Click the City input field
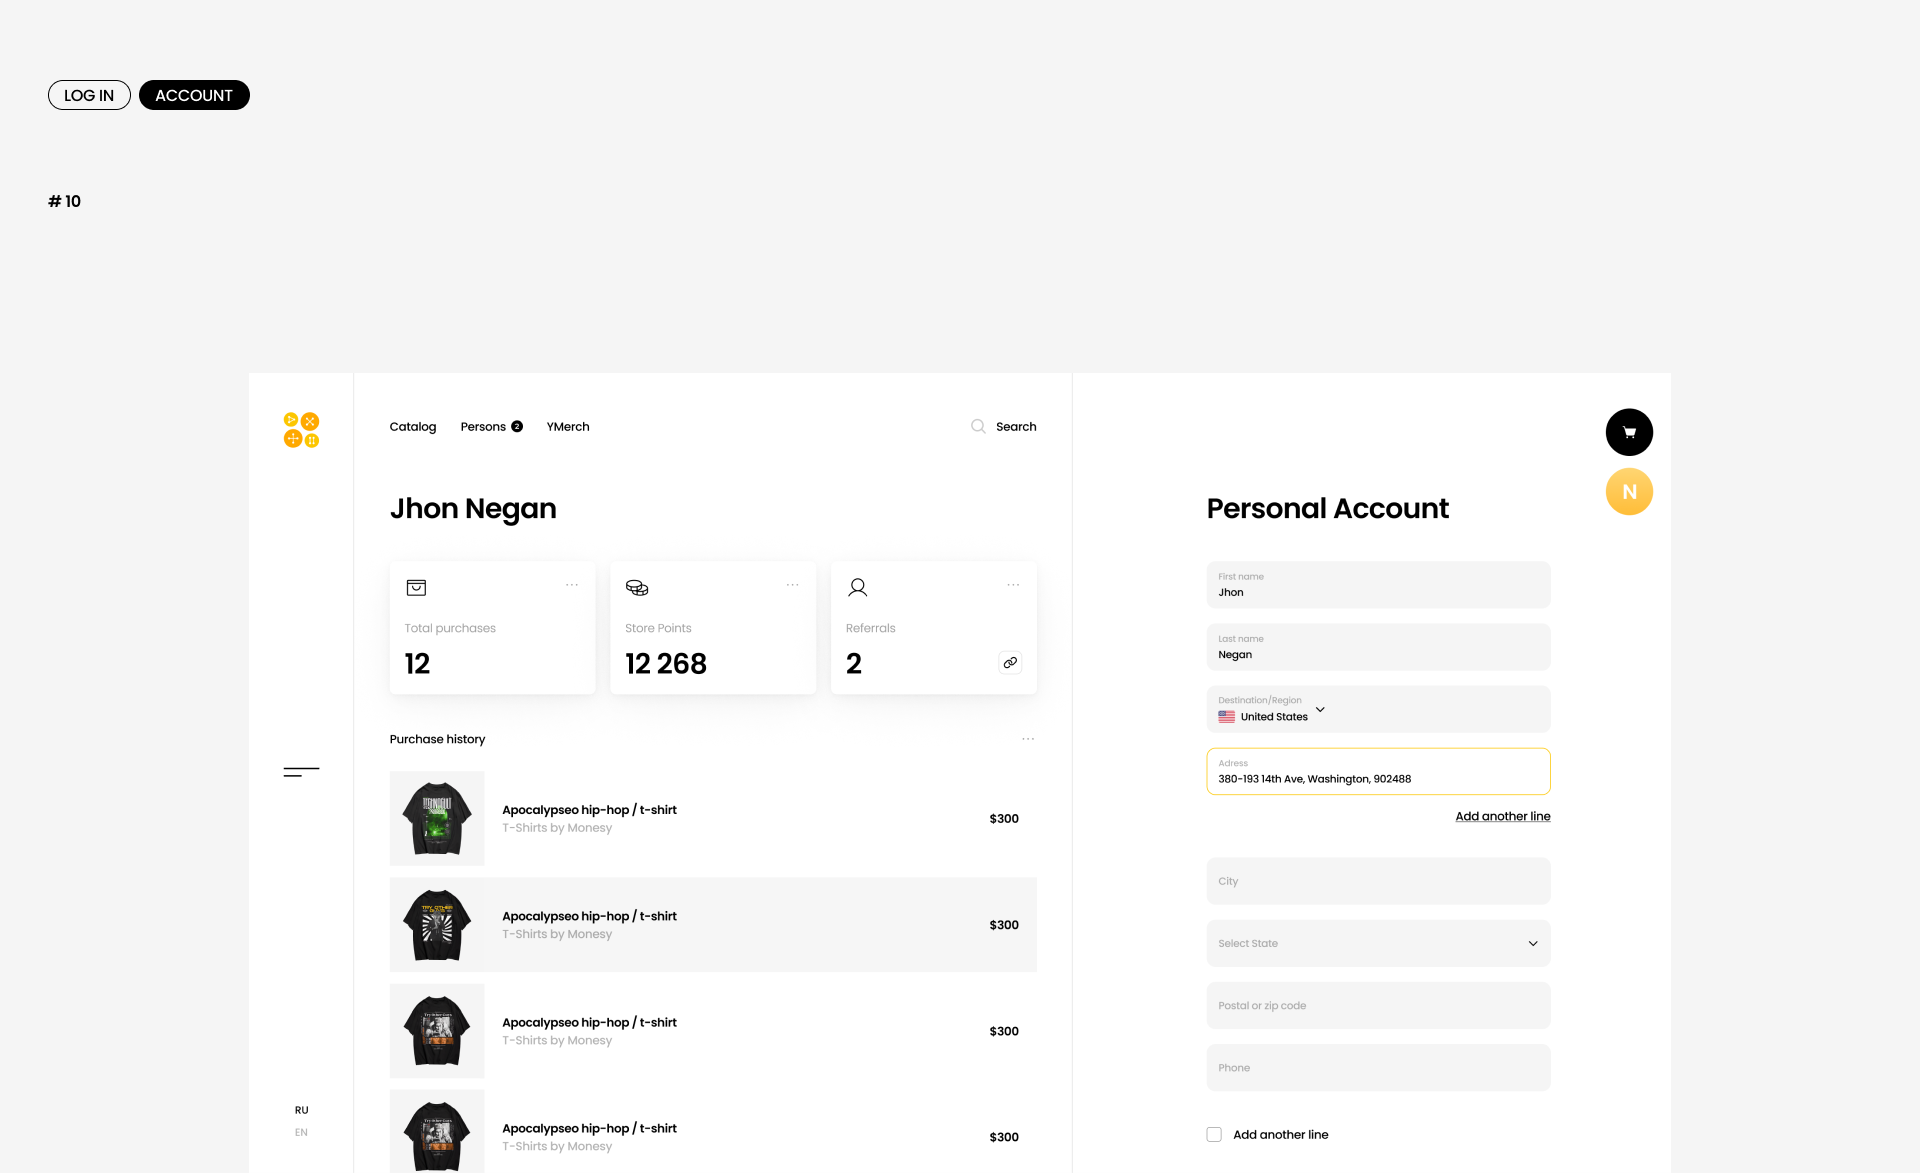This screenshot has width=1920, height=1173. point(1378,881)
